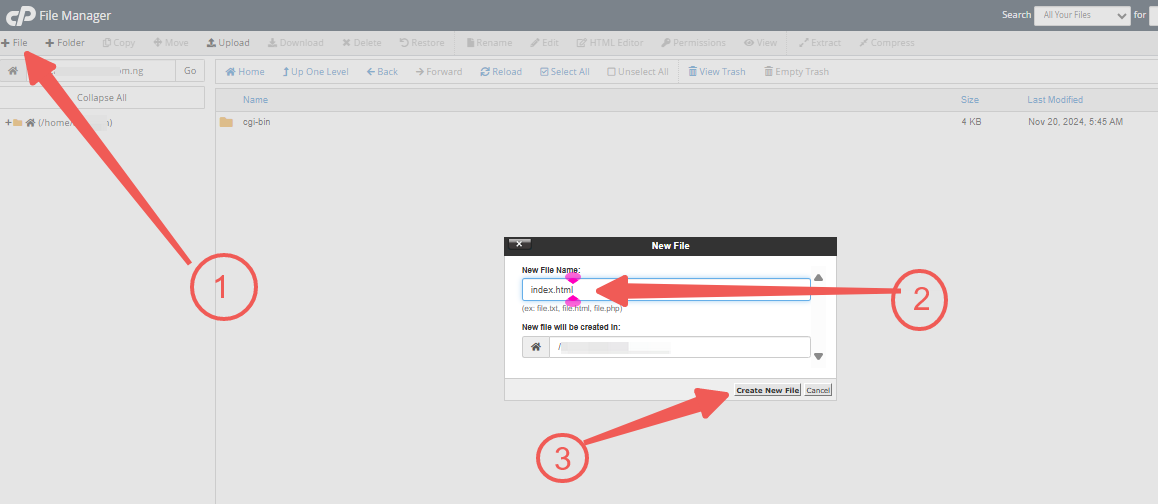Expand the /home tree node
This screenshot has width=1158, height=504.
point(8,122)
